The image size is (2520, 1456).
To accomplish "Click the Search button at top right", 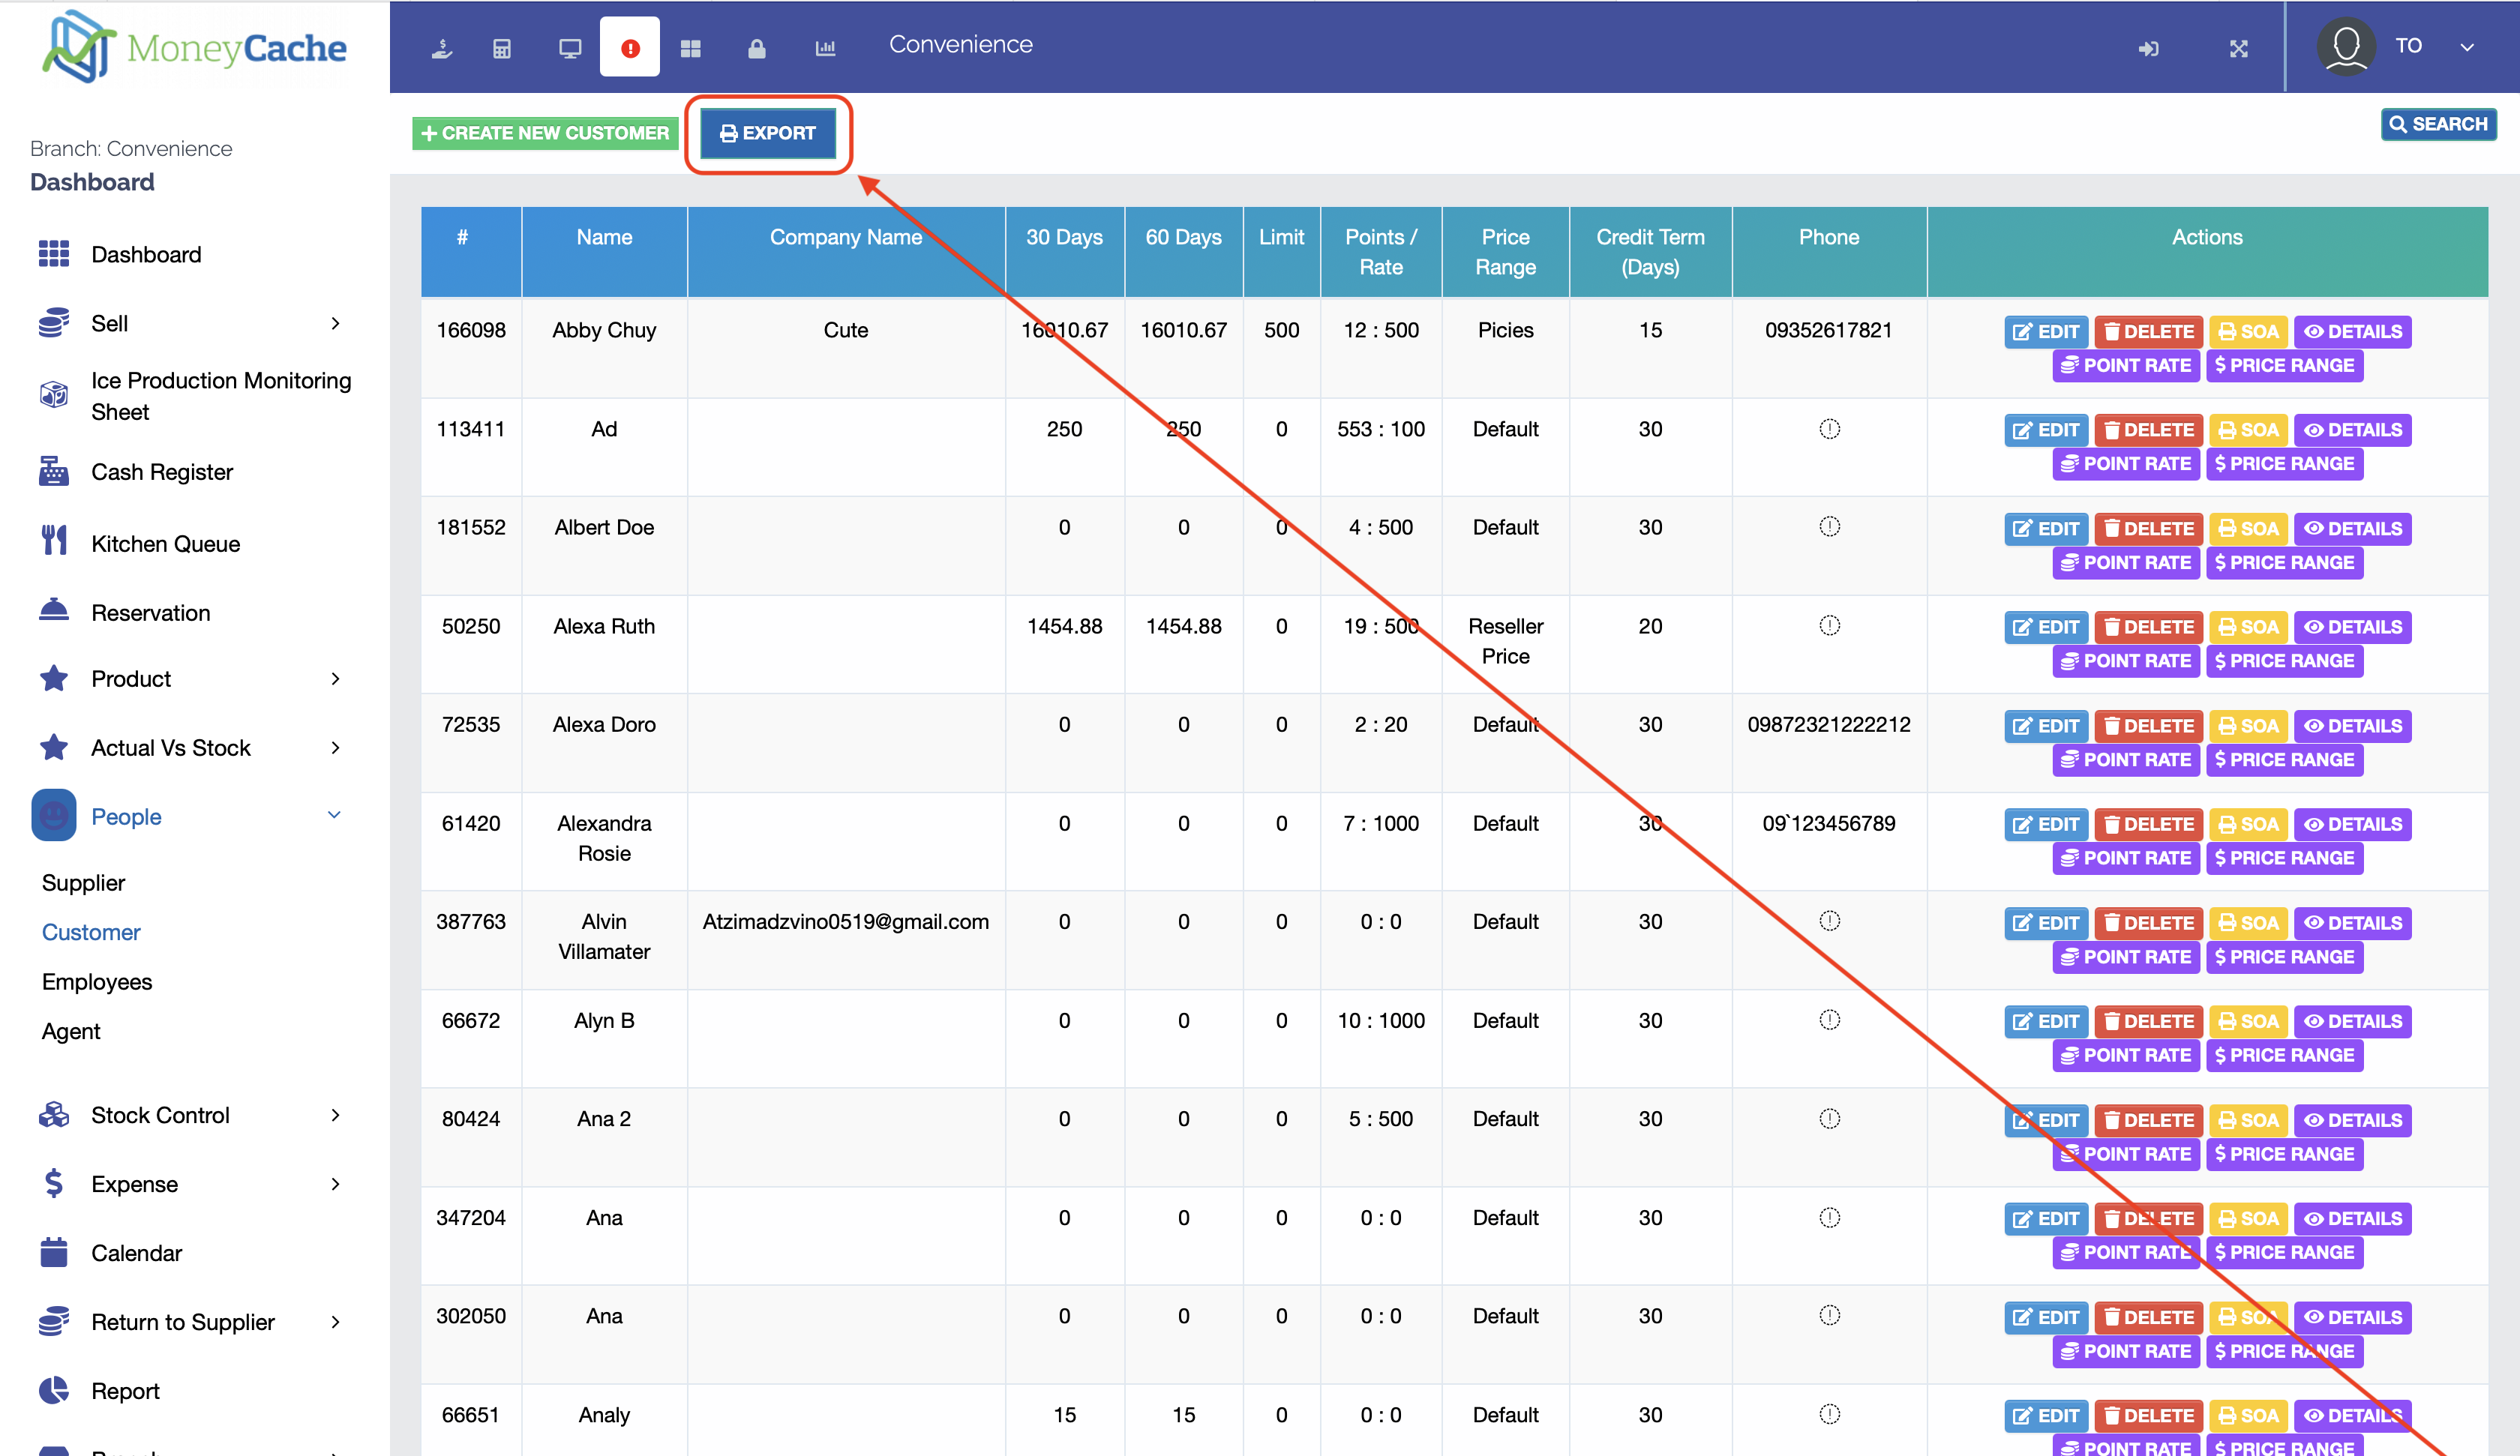I will click(2438, 124).
